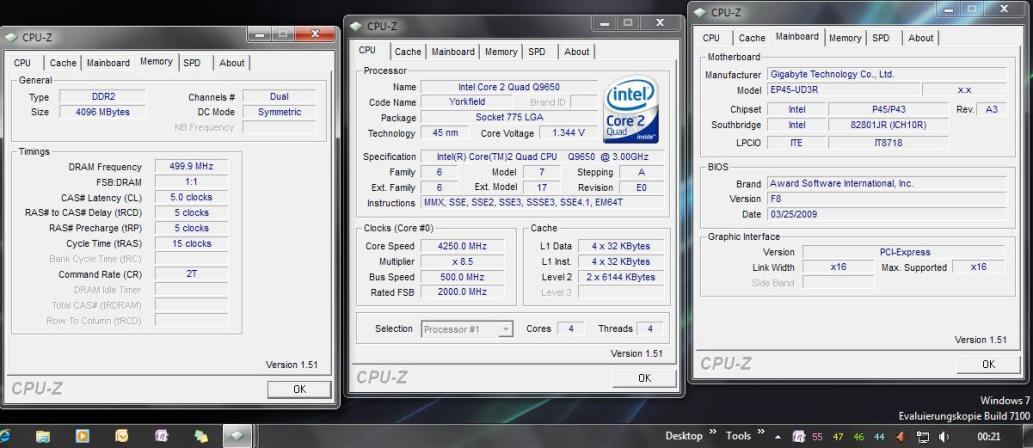Click the DRAM Frequency 499.9 MHz value
The width and height of the screenshot is (1033, 448).
192,167
